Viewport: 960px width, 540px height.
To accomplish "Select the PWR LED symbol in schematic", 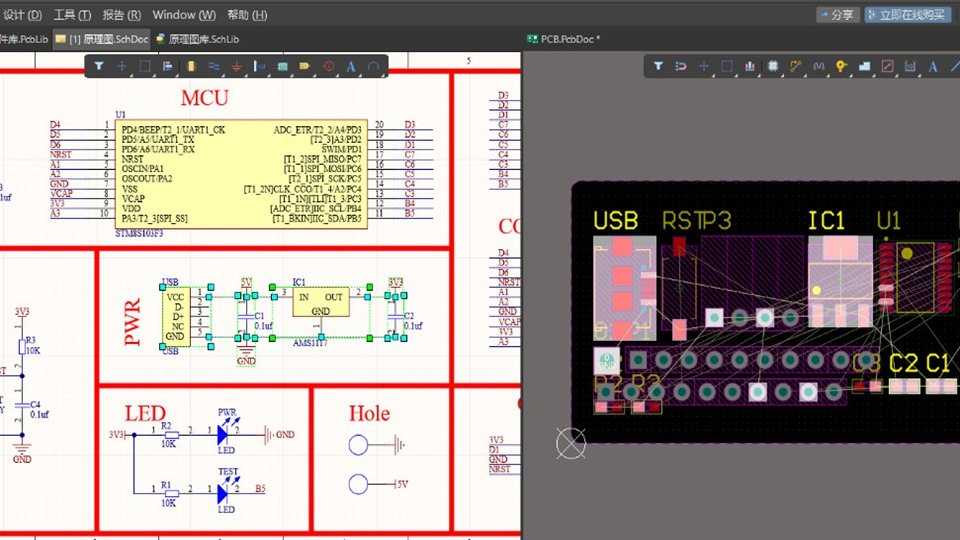I will coord(225,433).
